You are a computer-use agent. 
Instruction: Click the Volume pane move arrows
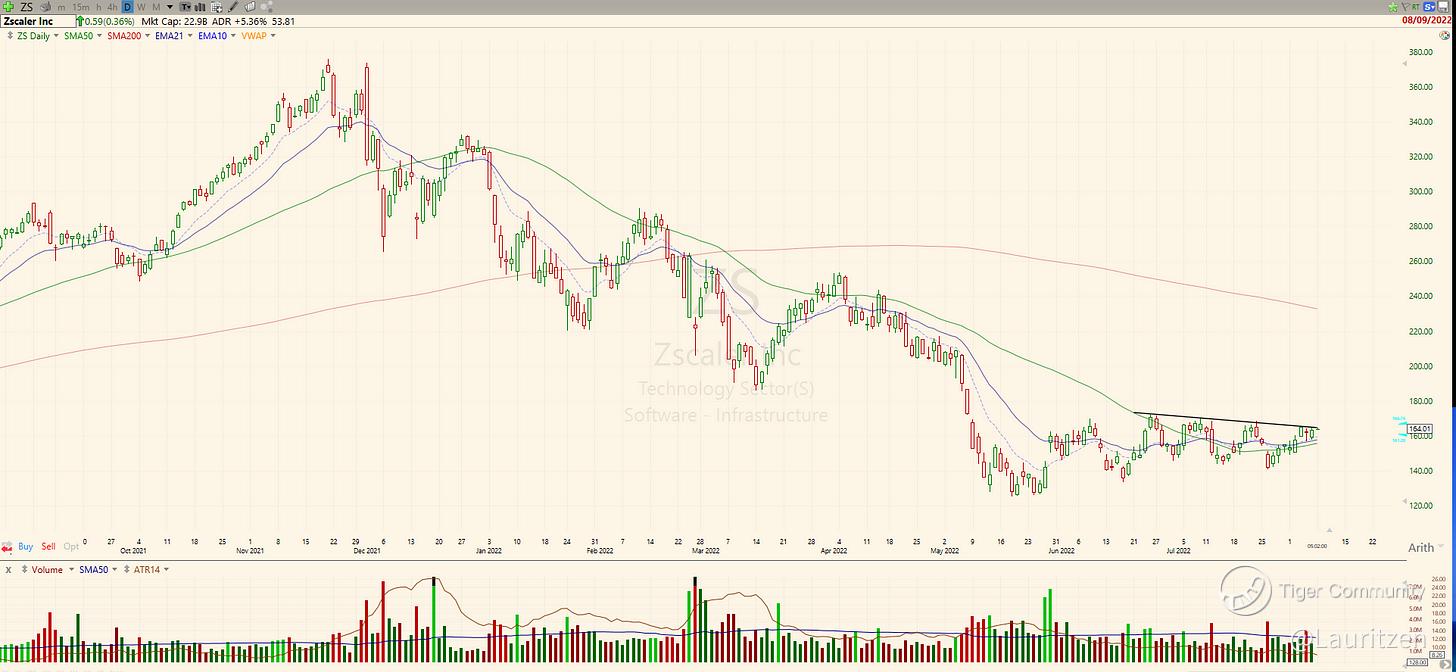(x=24, y=569)
